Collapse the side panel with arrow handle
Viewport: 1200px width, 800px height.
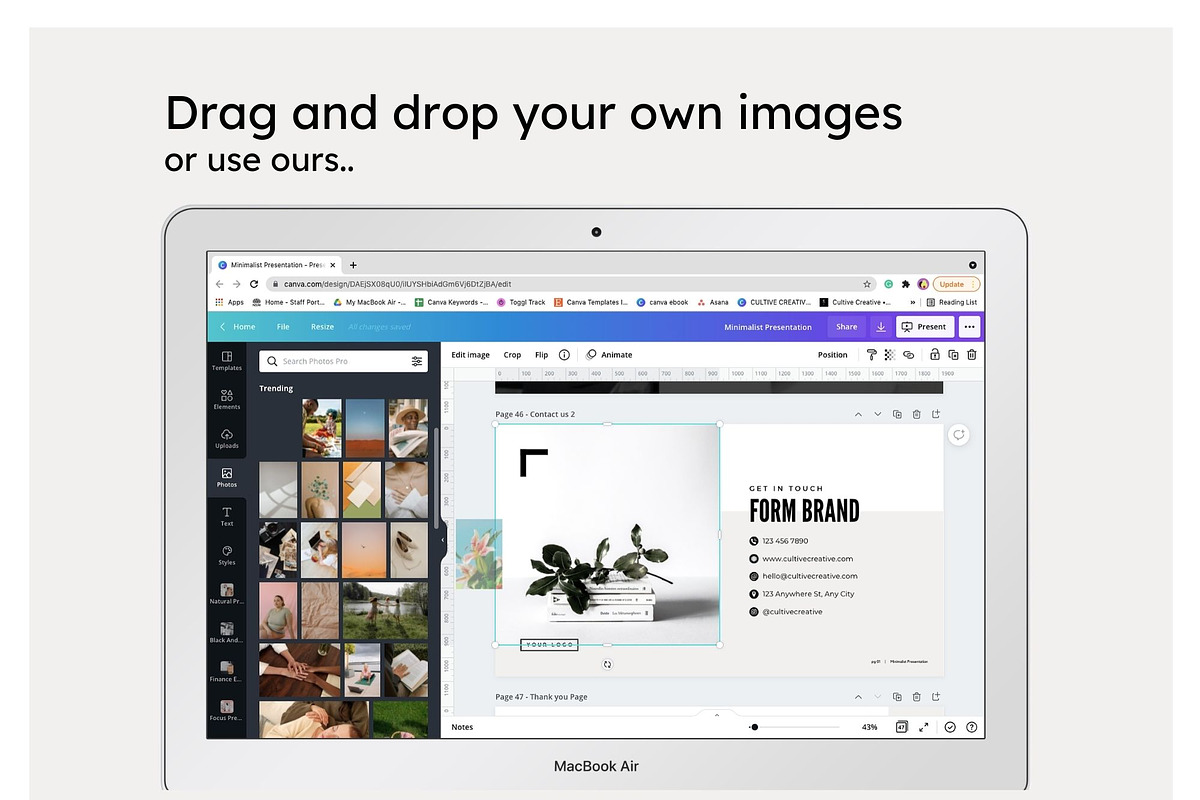(443, 540)
